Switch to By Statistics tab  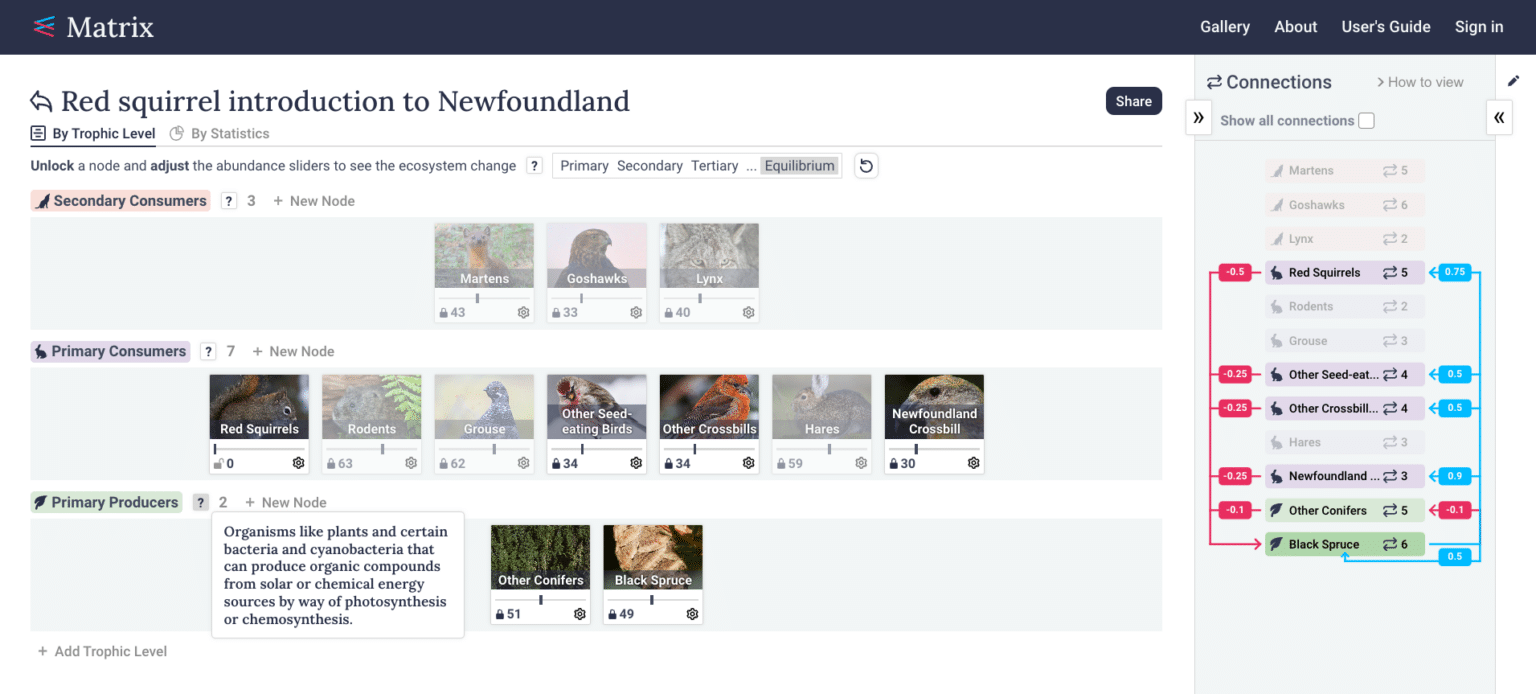[x=219, y=134]
